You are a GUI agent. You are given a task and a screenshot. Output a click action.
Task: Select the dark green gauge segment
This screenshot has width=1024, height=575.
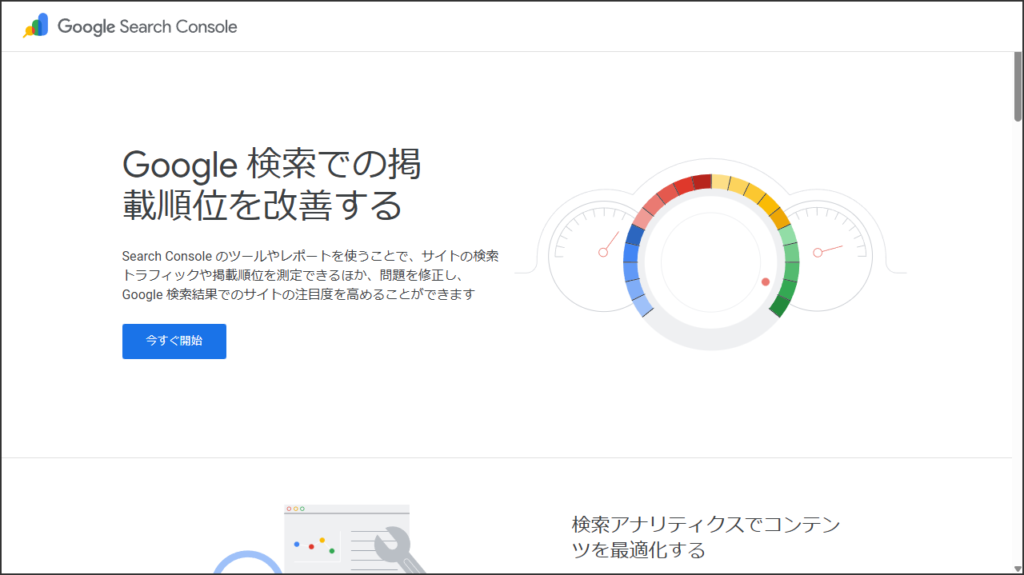[783, 297]
